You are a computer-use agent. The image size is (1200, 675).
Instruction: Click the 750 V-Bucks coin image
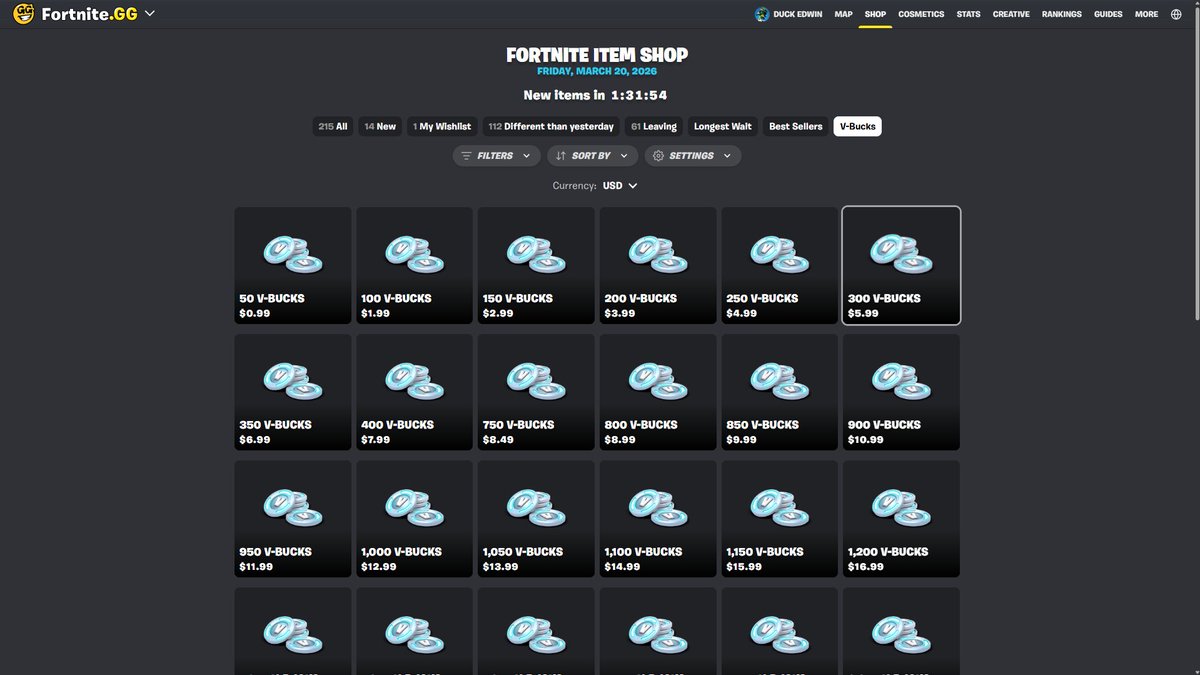click(537, 380)
